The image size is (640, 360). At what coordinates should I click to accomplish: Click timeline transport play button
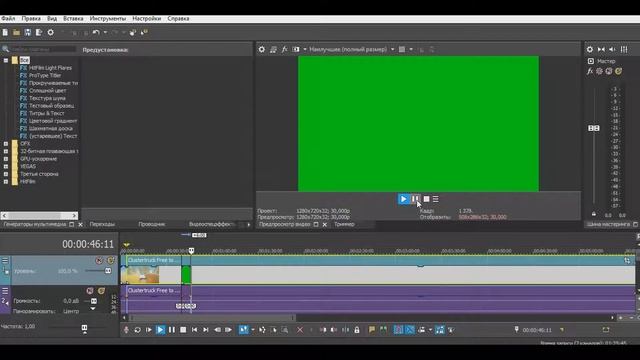[x=160, y=330]
